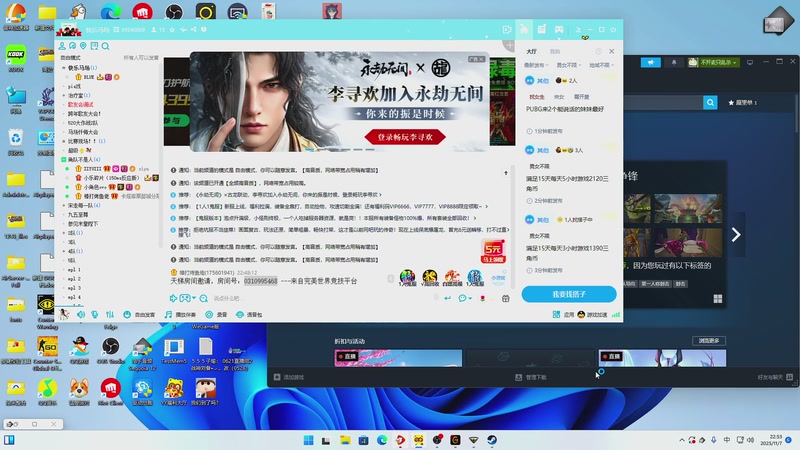Click the Steam wishlist star link

(742, 103)
